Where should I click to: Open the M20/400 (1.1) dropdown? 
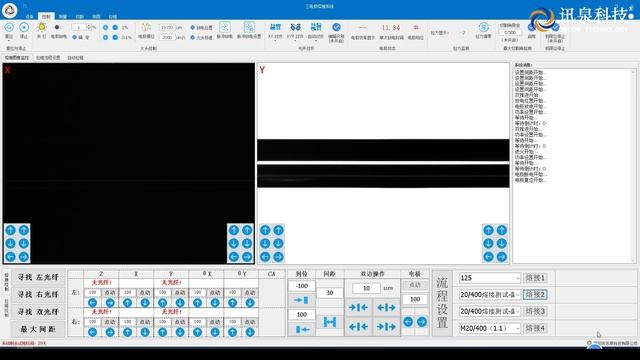point(490,328)
